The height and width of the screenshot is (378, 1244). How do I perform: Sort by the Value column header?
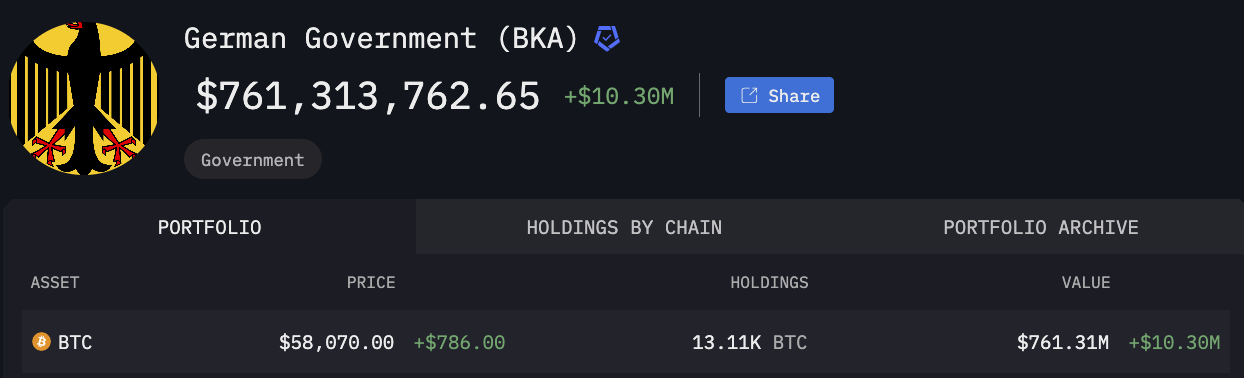coord(1086,283)
